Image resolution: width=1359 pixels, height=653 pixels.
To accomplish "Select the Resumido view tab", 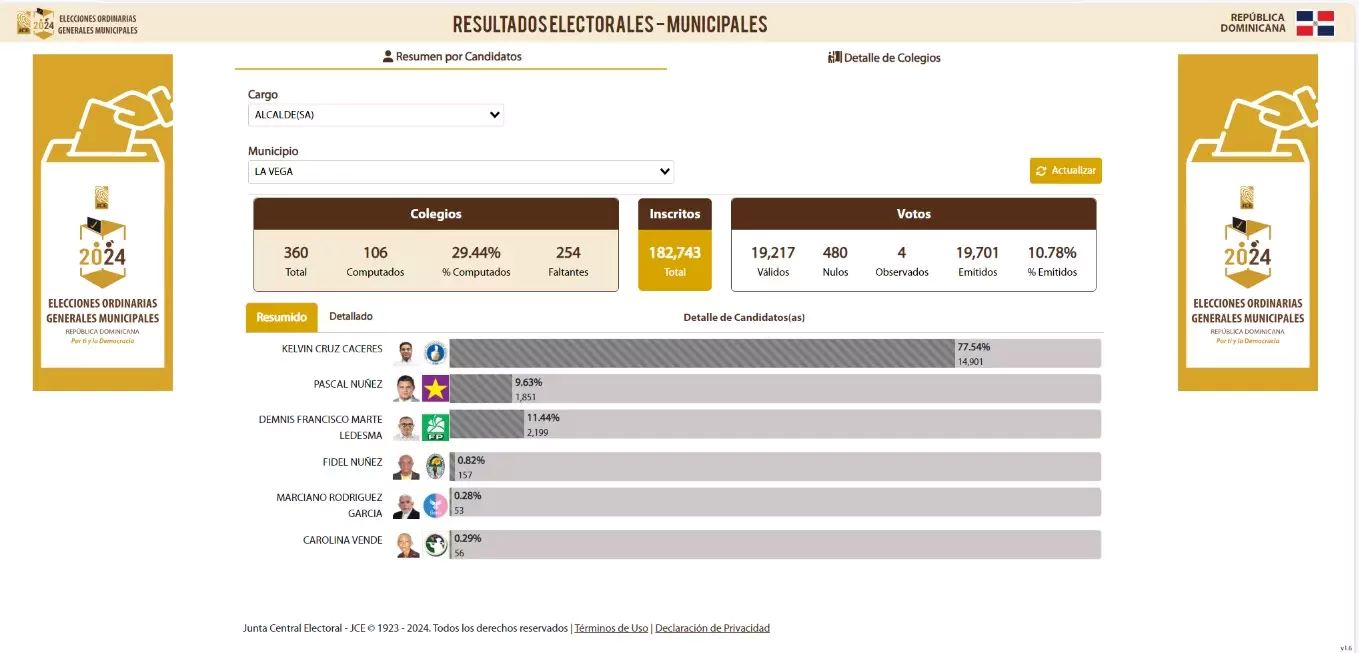I will 281,317.
